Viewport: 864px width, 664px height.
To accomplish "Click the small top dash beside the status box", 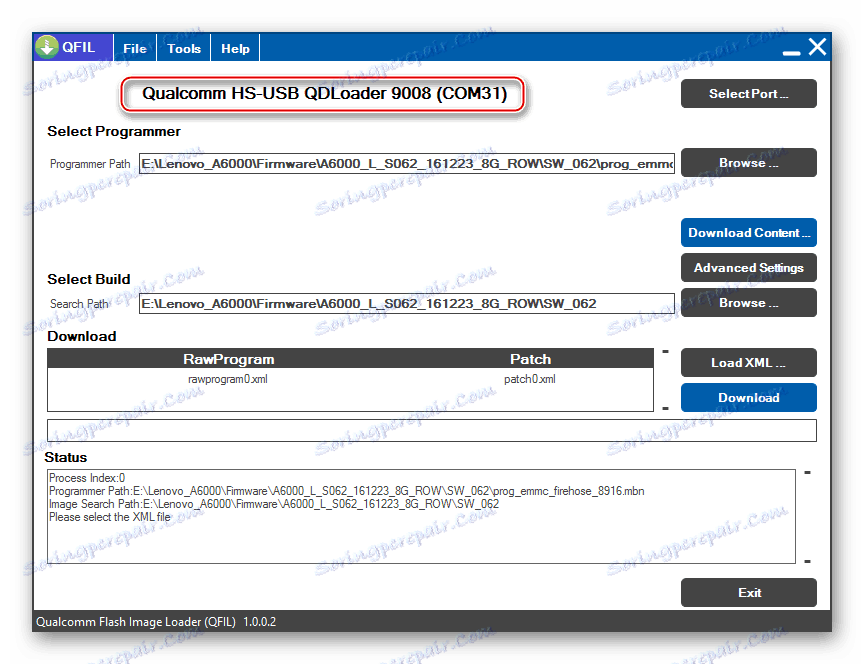I will (x=807, y=473).
